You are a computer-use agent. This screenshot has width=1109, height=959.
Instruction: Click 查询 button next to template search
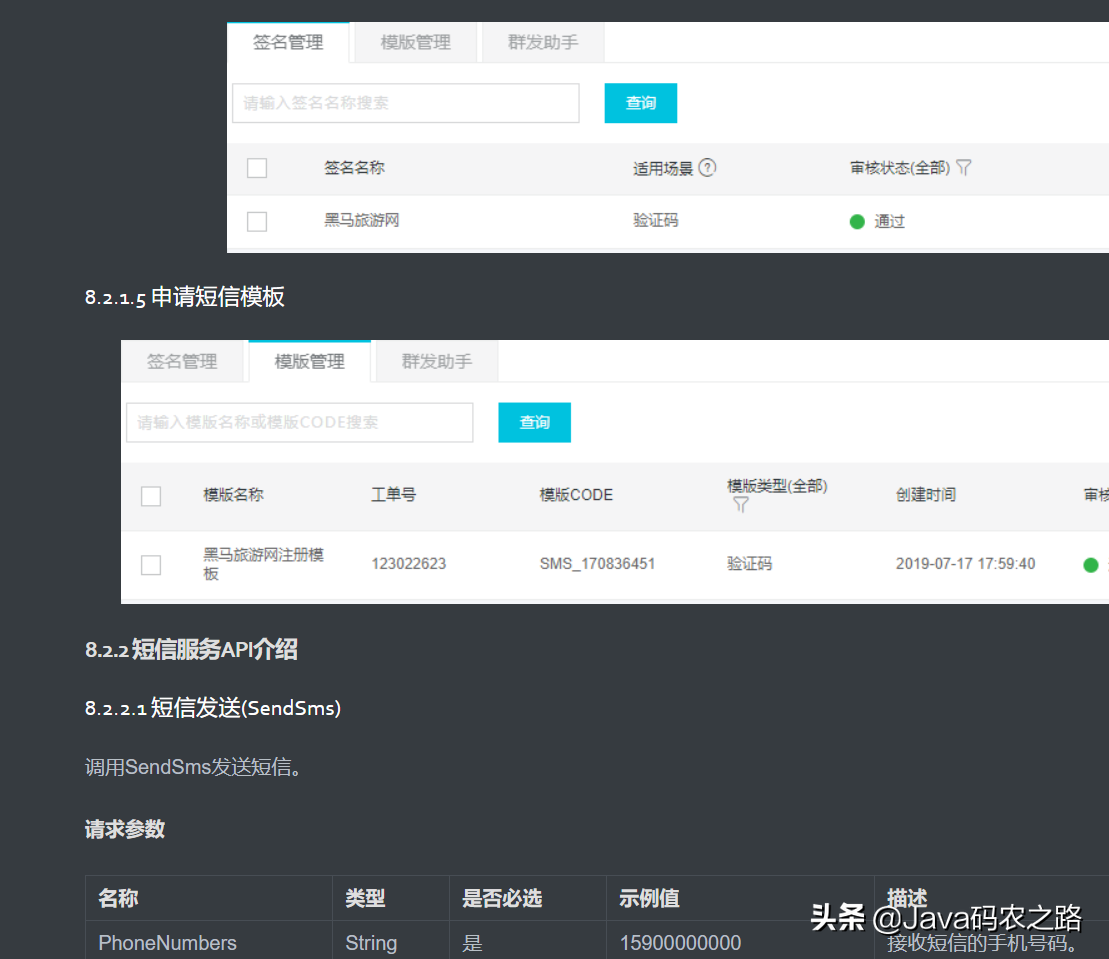[x=535, y=423]
